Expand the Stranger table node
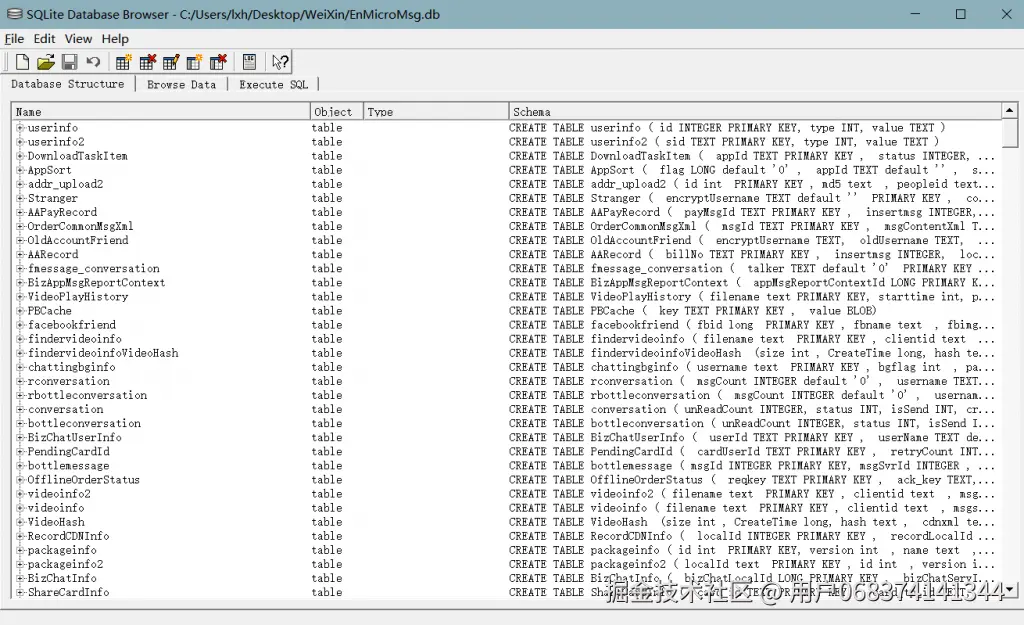This screenshot has width=1024, height=625. (20, 198)
